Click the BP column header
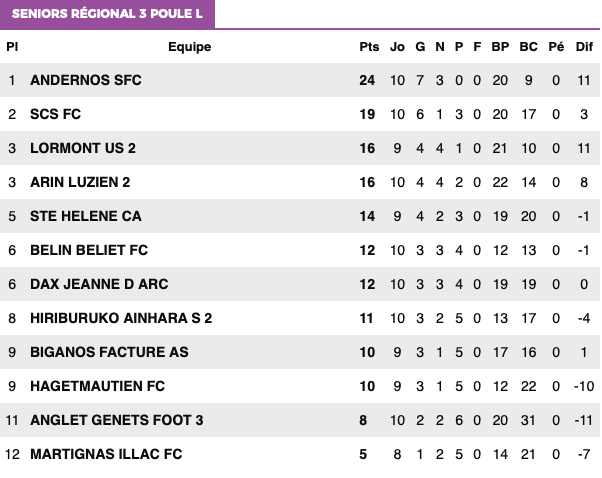Screen dimensions: 602x478 pos(500,47)
